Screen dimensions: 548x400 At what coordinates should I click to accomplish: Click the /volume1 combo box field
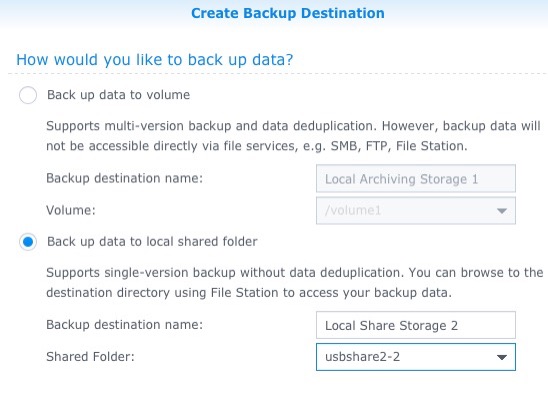click(x=416, y=211)
